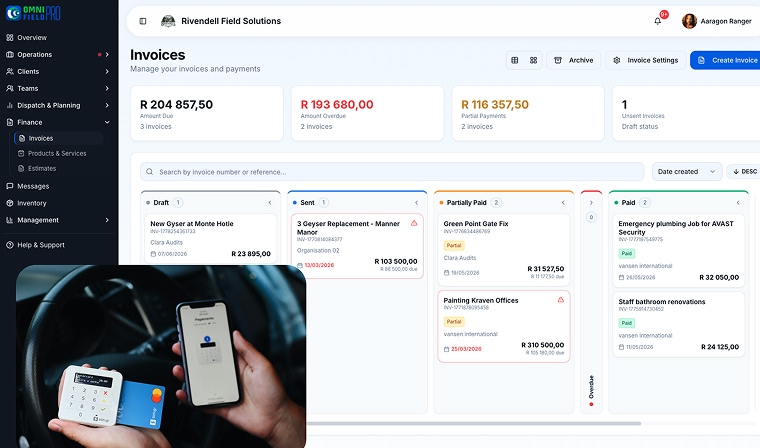The height and width of the screenshot is (448, 760).
Task: Click the search magnifier icon
Action: pos(149,172)
